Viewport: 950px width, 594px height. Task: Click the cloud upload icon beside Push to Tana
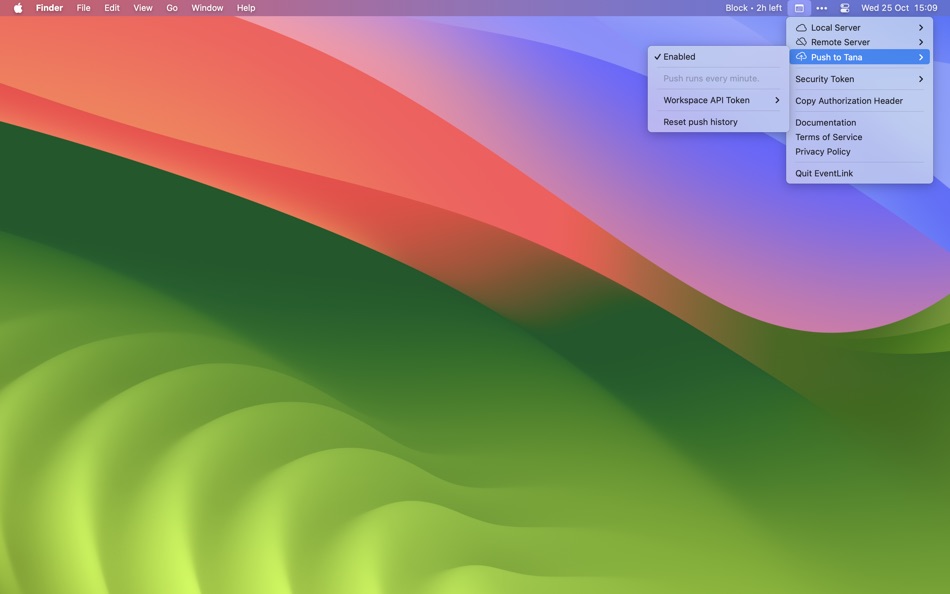click(x=801, y=57)
